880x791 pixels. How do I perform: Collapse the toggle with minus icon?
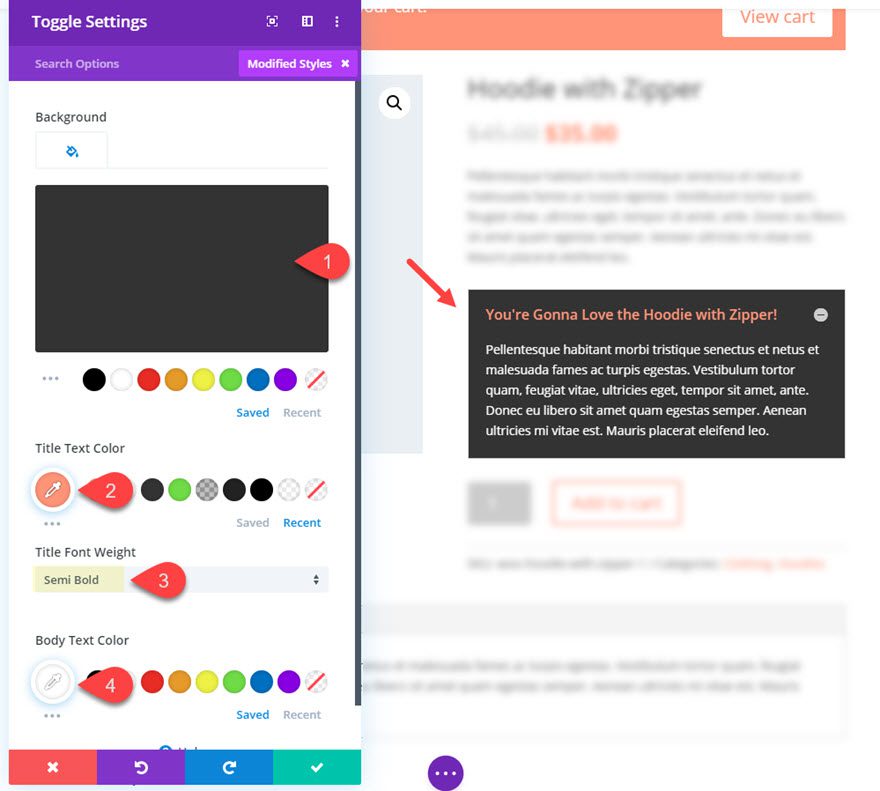coord(821,314)
